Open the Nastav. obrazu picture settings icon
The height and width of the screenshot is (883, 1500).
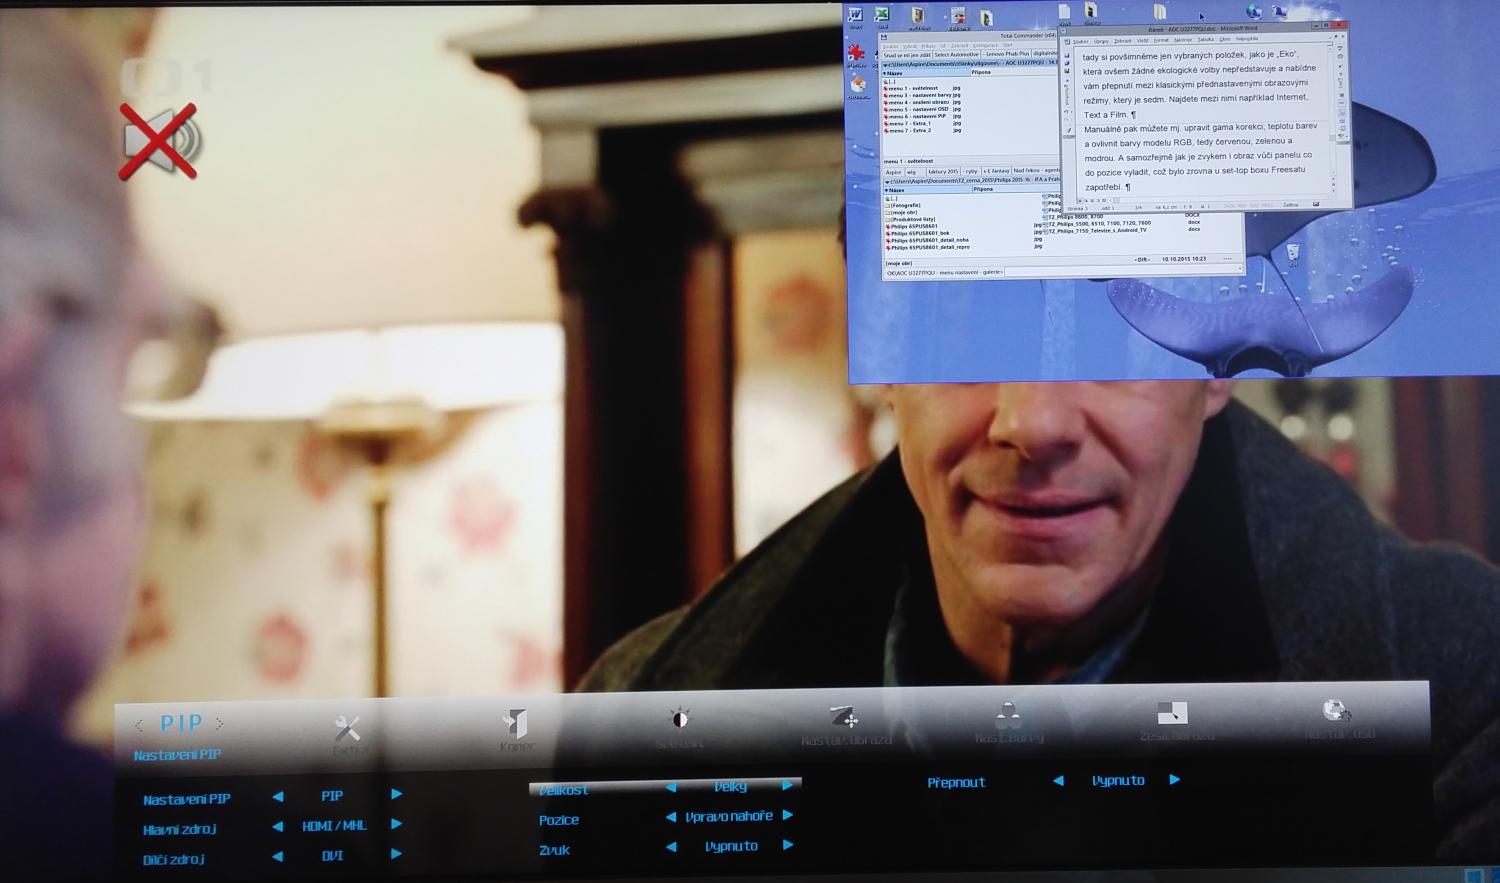pyautogui.click(x=845, y=718)
